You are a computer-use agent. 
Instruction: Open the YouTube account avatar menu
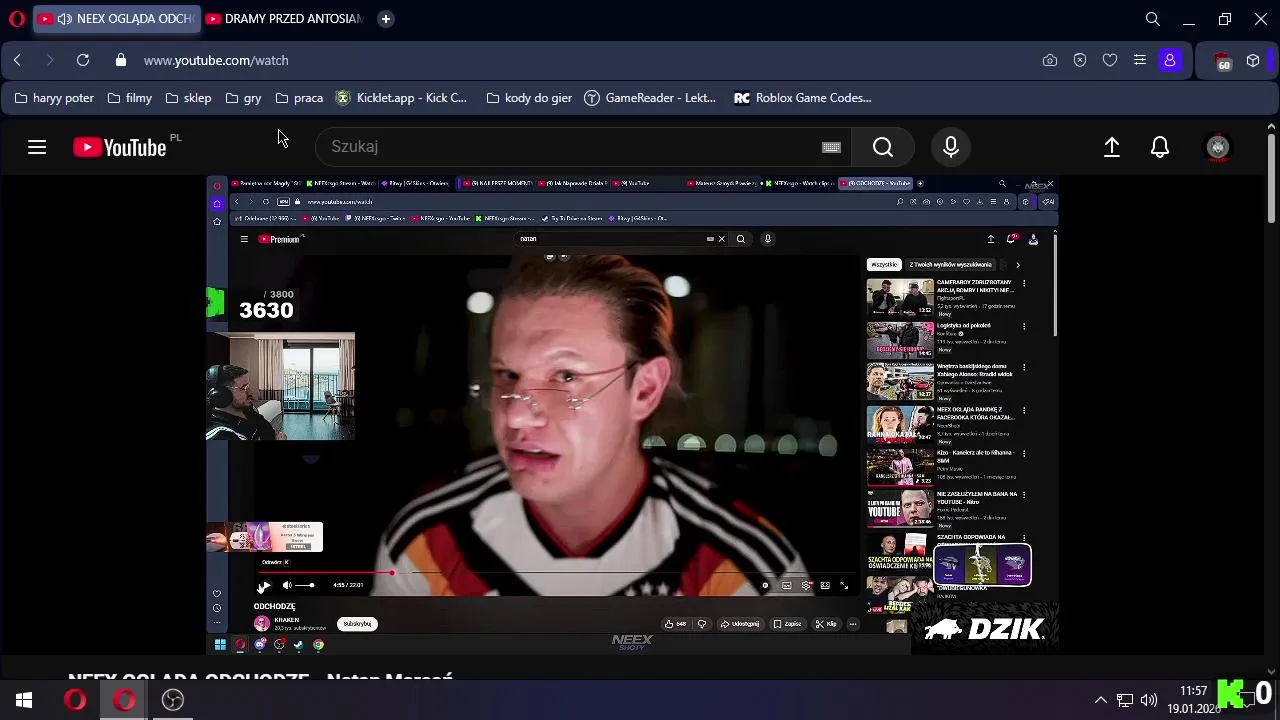1217,147
